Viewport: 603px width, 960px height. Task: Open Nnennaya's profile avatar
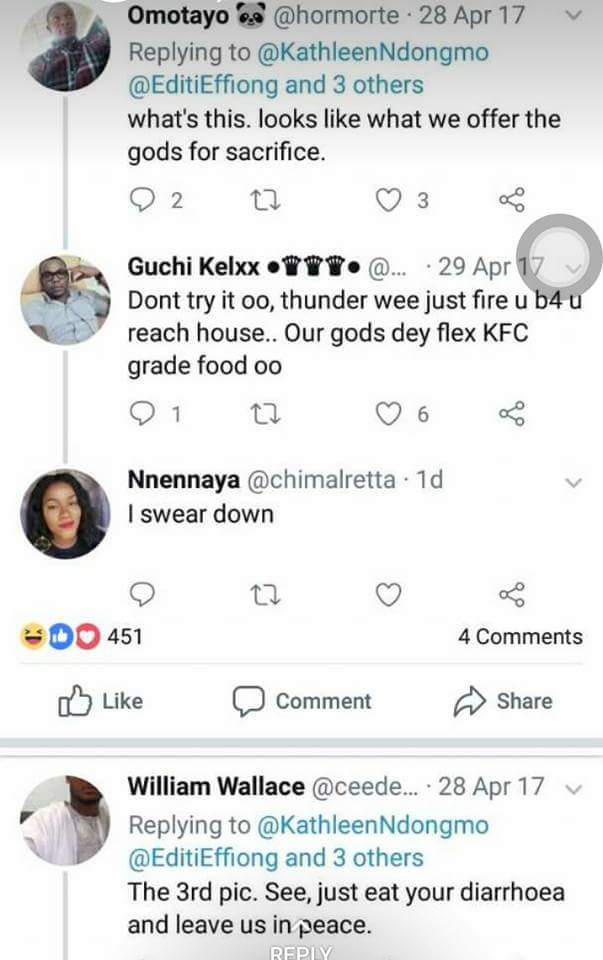pos(65,513)
